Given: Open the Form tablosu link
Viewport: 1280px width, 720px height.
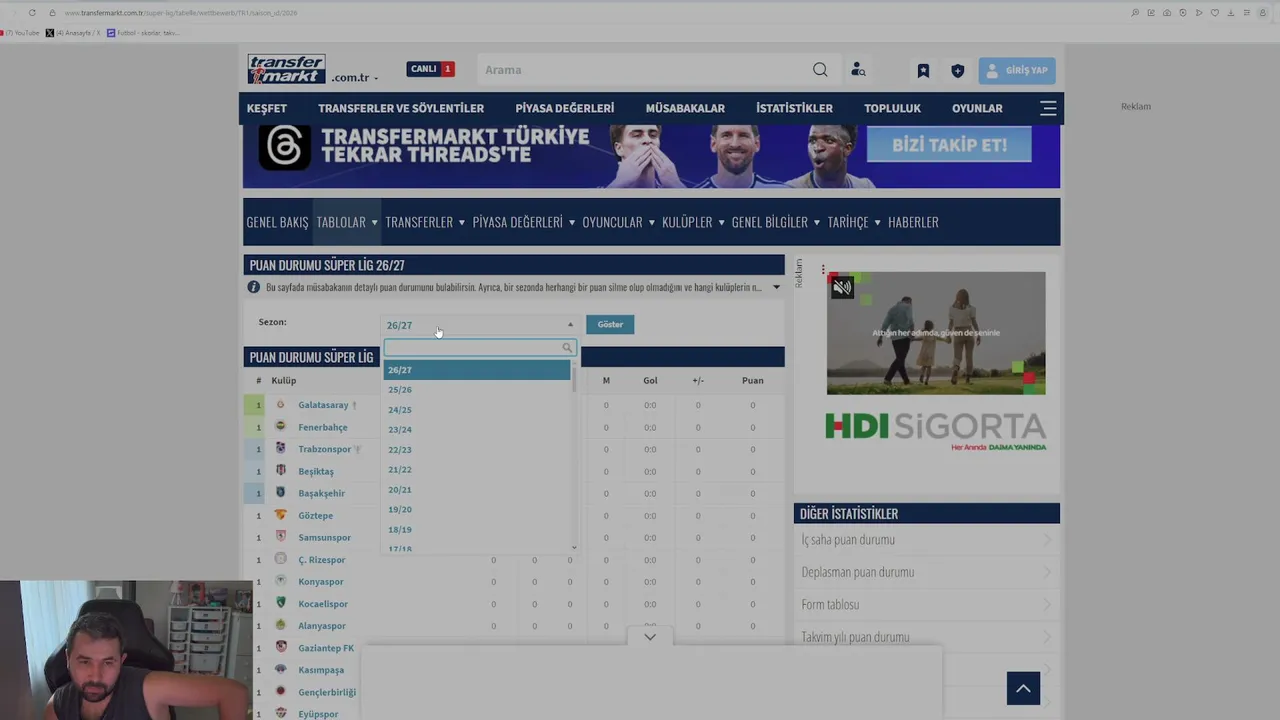Looking at the screenshot, I should pyautogui.click(x=830, y=605).
